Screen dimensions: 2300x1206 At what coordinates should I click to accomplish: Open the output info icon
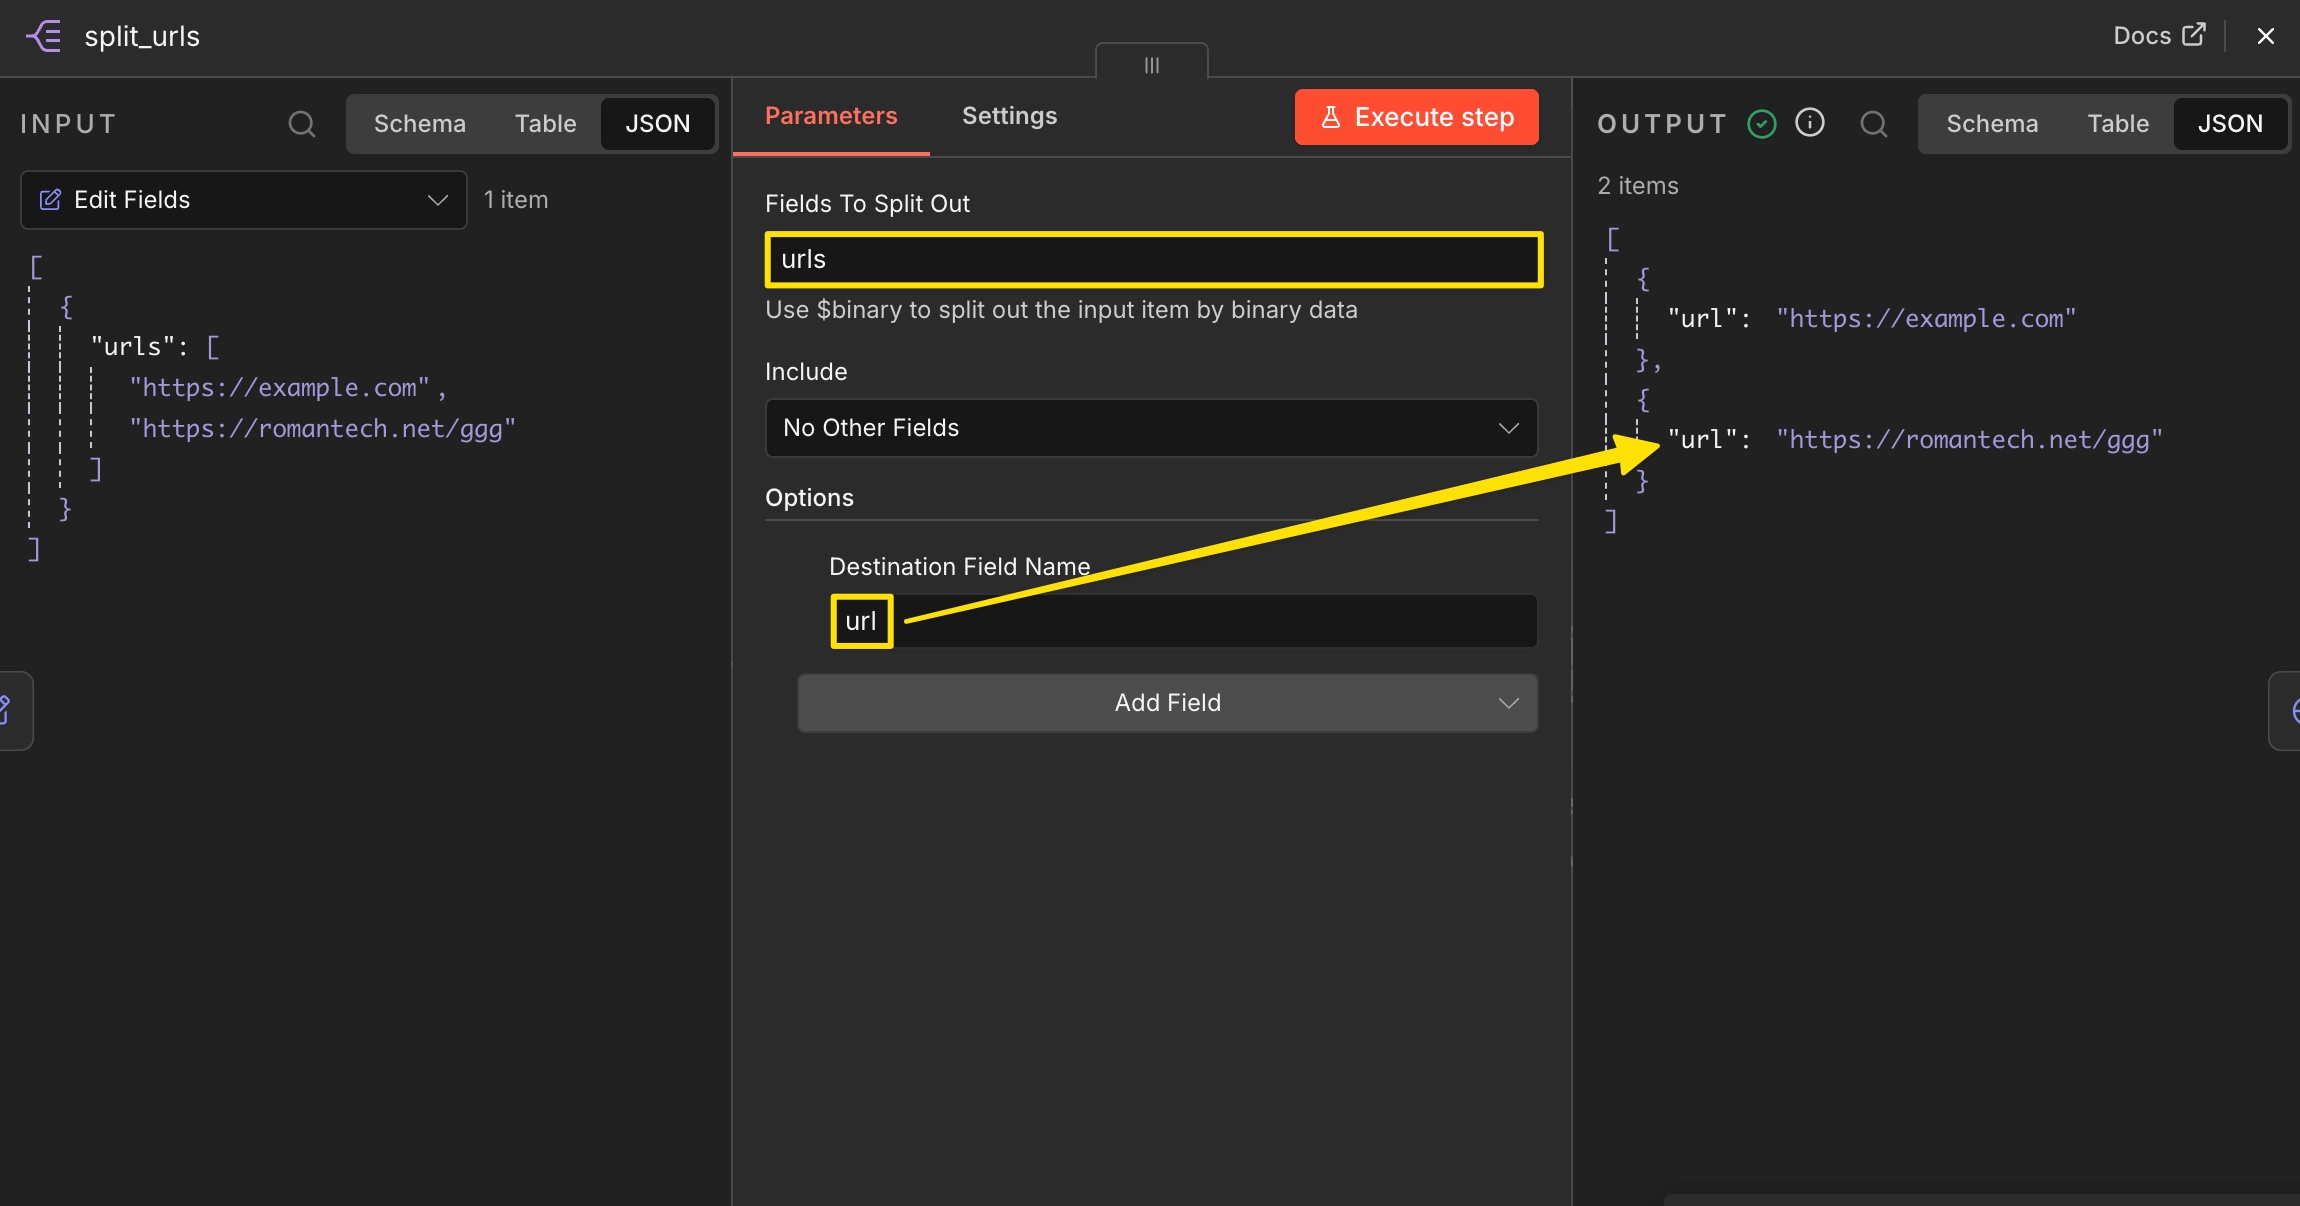coord(1810,123)
